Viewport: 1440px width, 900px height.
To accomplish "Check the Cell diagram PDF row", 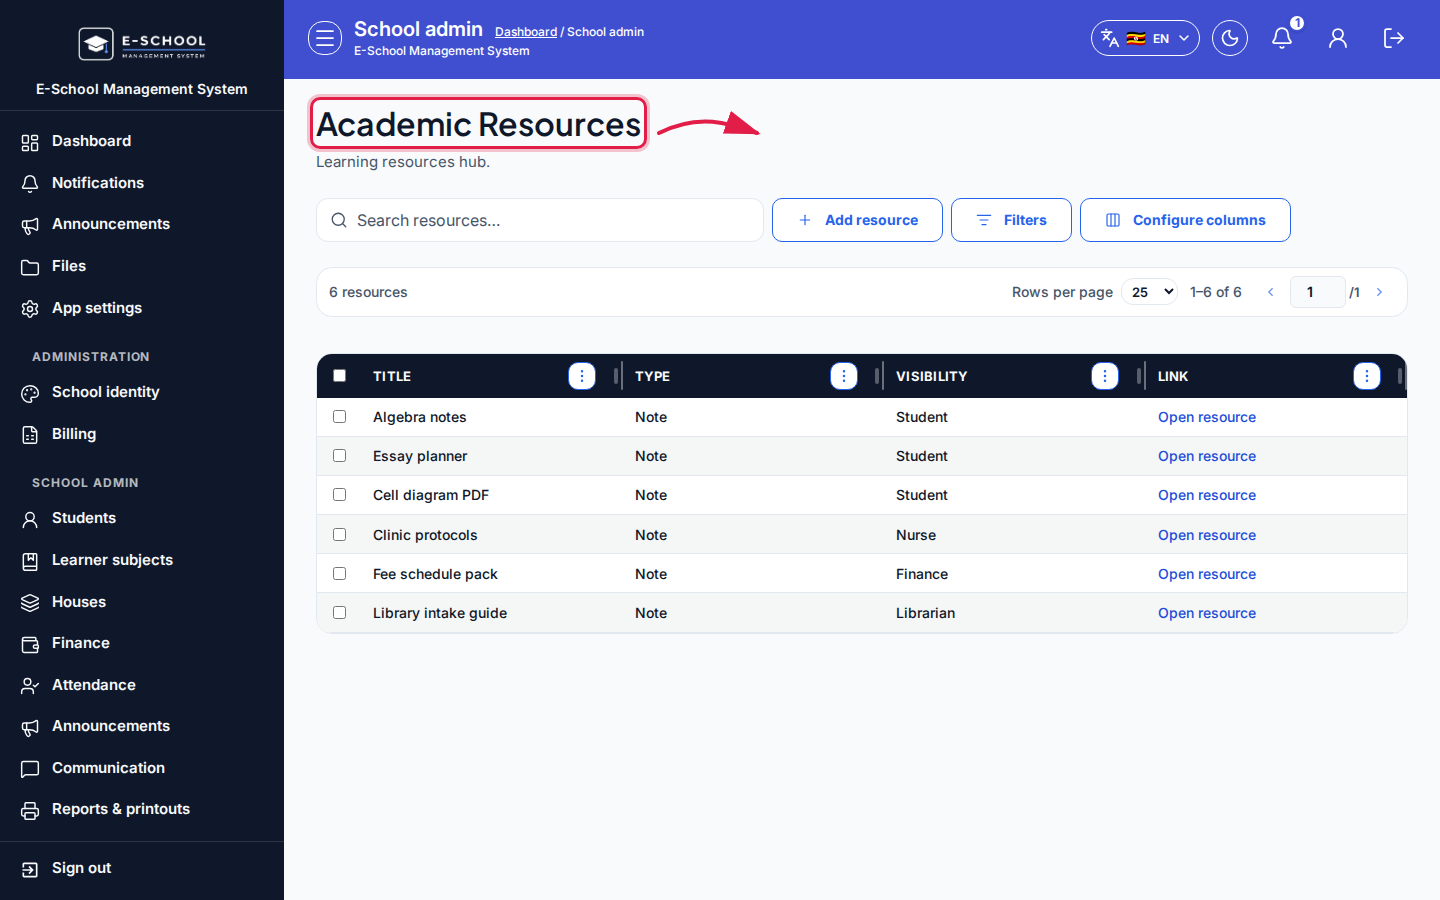I will [x=340, y=495].
